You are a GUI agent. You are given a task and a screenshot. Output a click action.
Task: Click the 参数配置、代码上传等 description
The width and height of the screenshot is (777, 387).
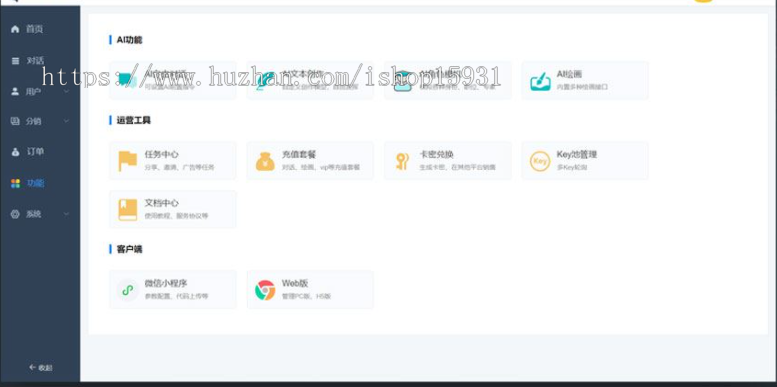[x=176, y=296]
